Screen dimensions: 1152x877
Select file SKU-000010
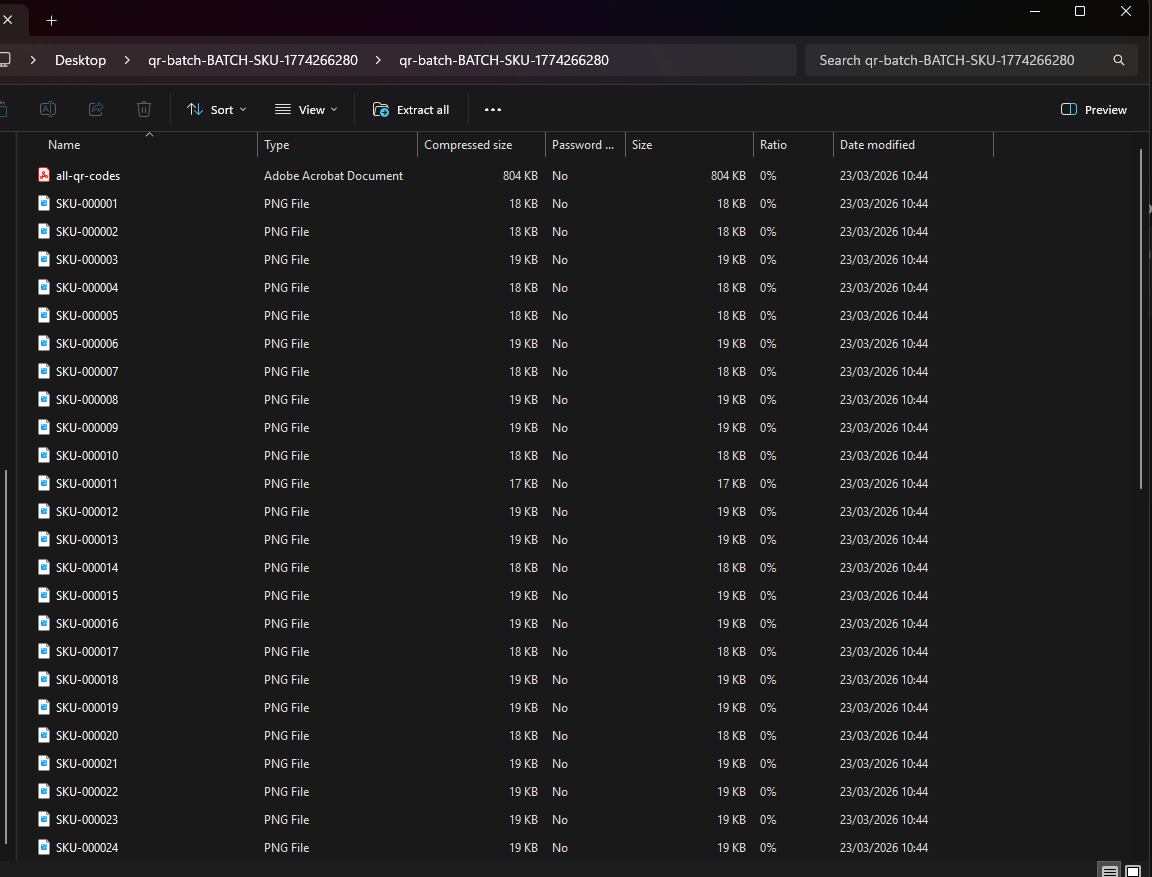point(87,455)
